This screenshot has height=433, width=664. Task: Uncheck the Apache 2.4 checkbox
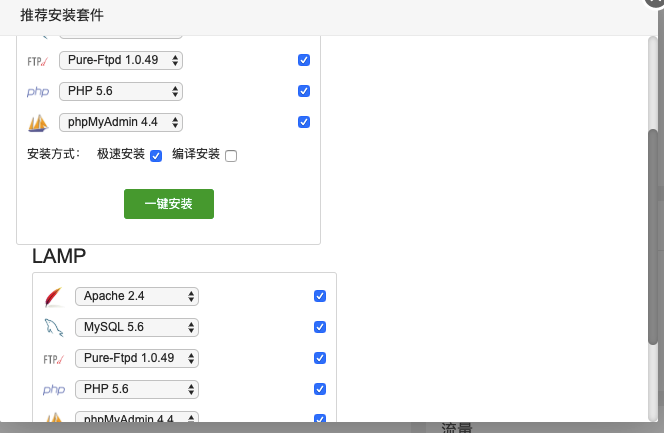[320, 296]
